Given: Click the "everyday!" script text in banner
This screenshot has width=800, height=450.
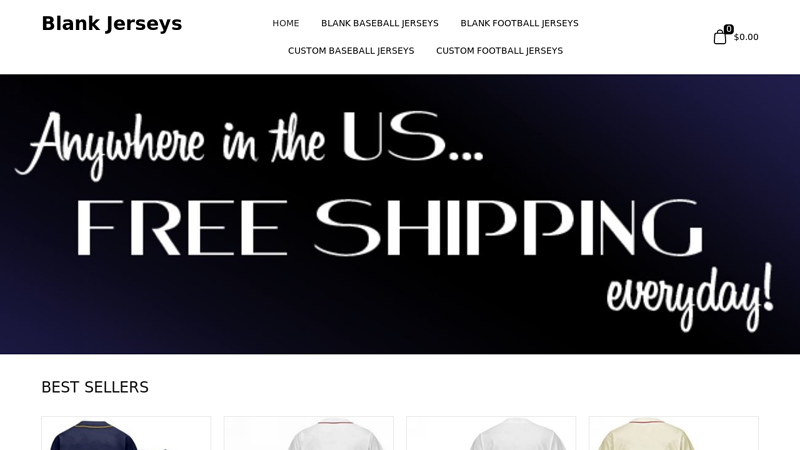Looking at the screenshot, I should coord(690,297).
